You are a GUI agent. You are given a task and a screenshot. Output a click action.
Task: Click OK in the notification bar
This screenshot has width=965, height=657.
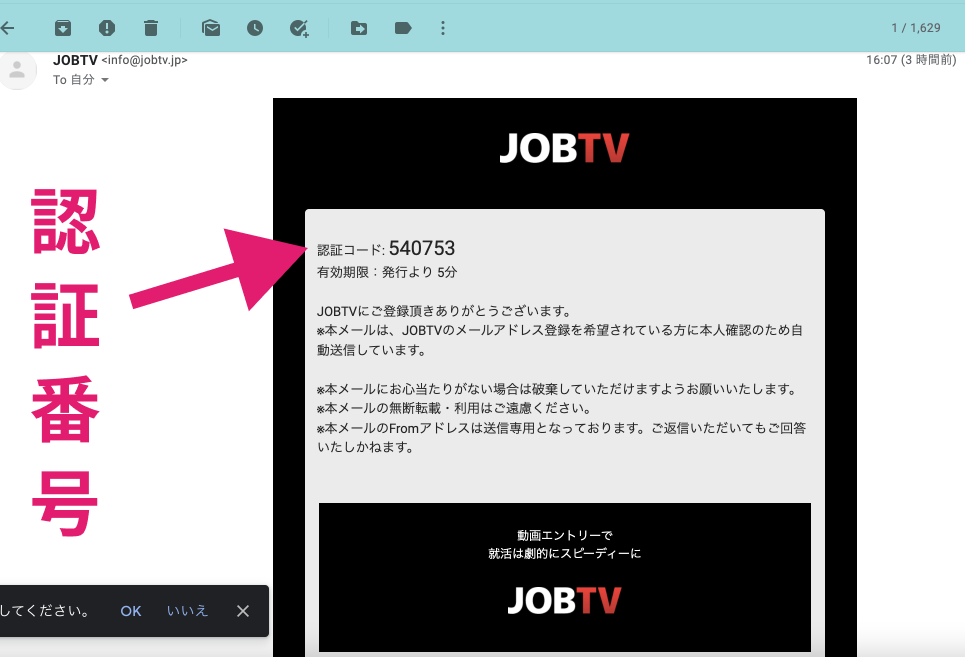(131, 611)
